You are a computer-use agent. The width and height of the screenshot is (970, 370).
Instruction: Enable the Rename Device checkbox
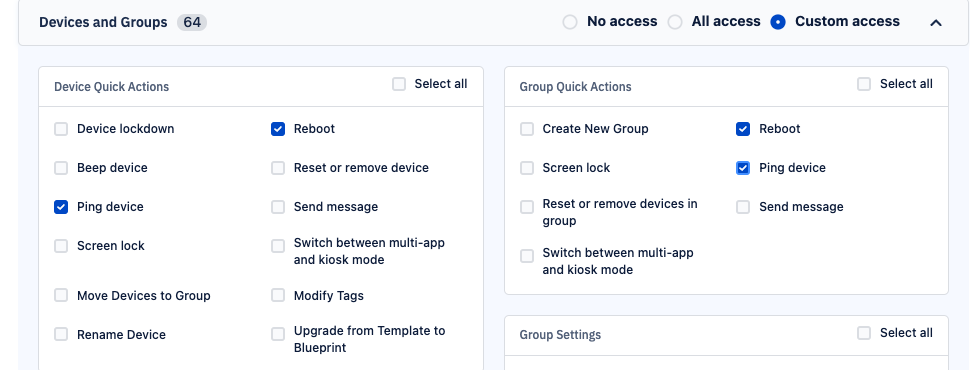pyautogui.click(x=61, y=334)
